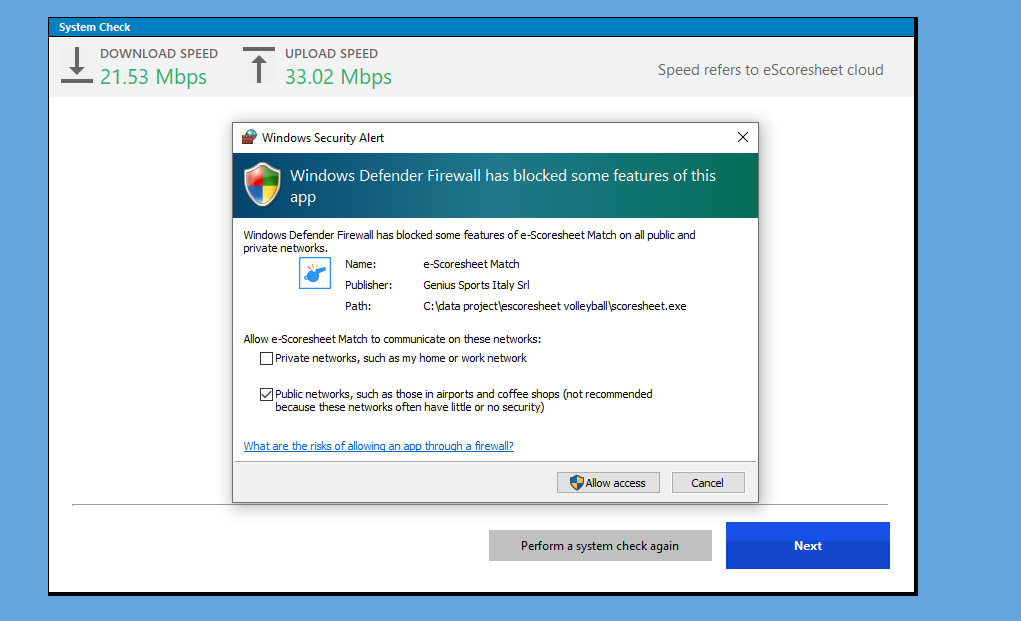Enable the Private networks checkbox
The width and height of the screenshot is (1021, 621).
266,359
